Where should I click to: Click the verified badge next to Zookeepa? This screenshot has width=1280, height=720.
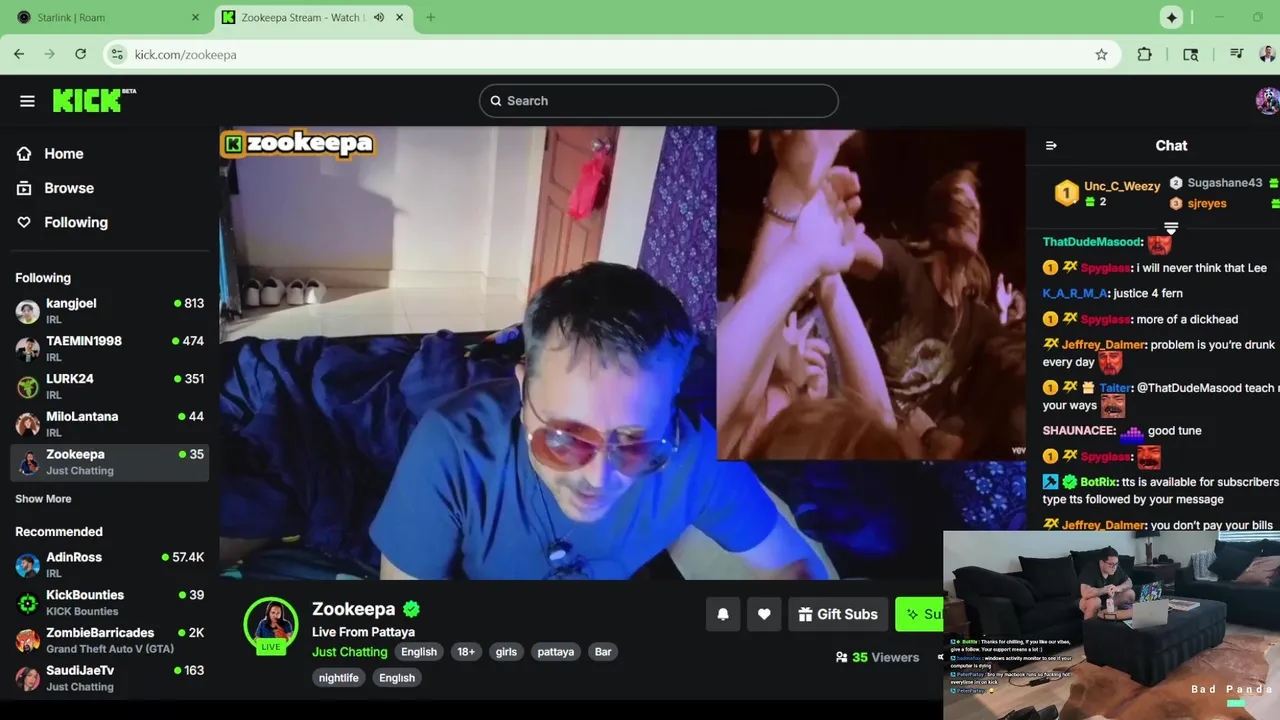(411, 609)
